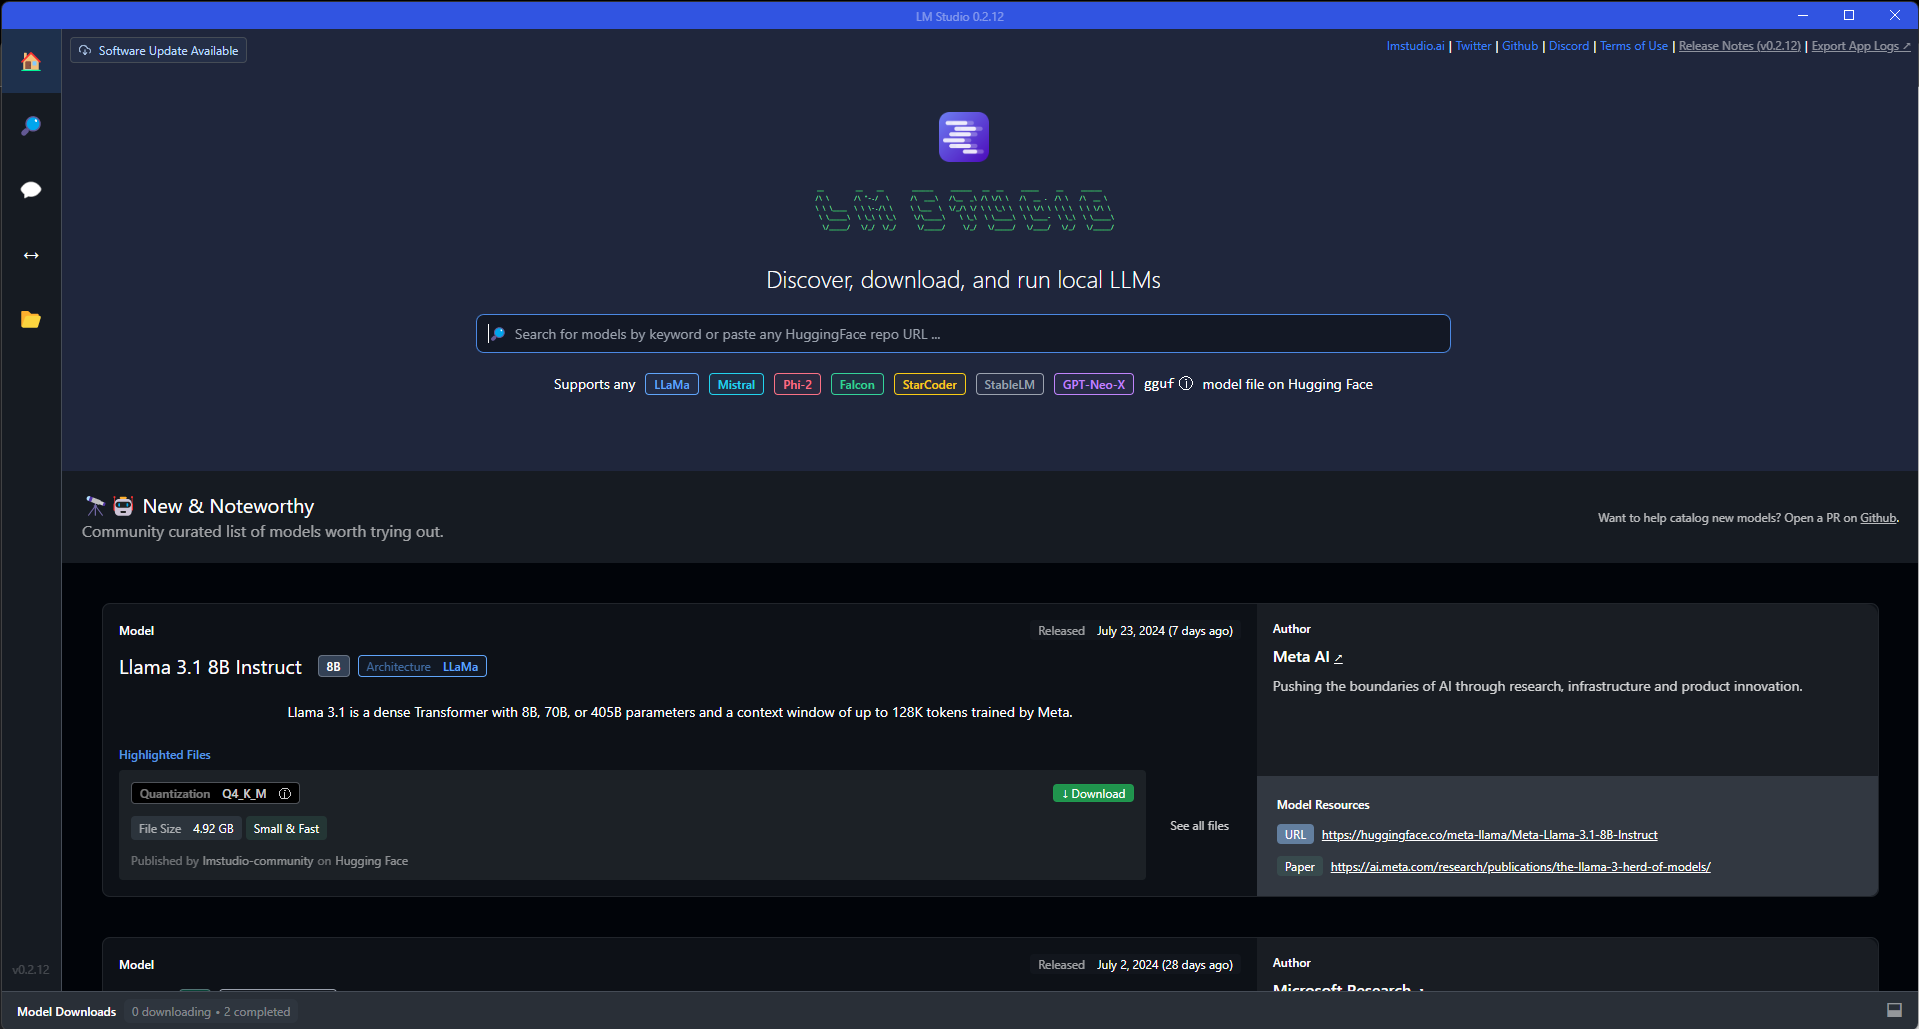Click Software Update Available button
Image resolution: width=1919 pixels, height=1029 pixels.
pyautogui.click(x=158, y=50)
